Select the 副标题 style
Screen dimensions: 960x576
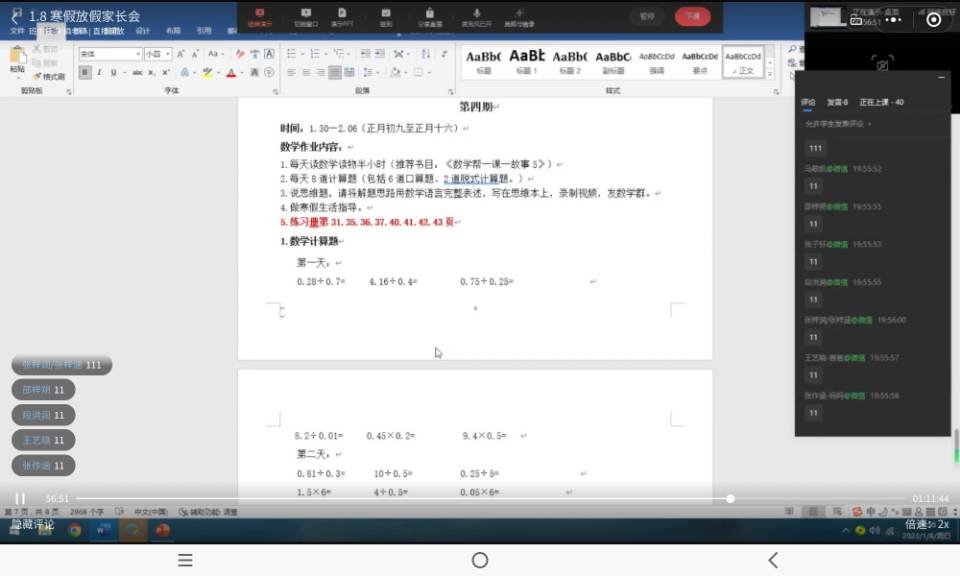(x=613, y=61)
